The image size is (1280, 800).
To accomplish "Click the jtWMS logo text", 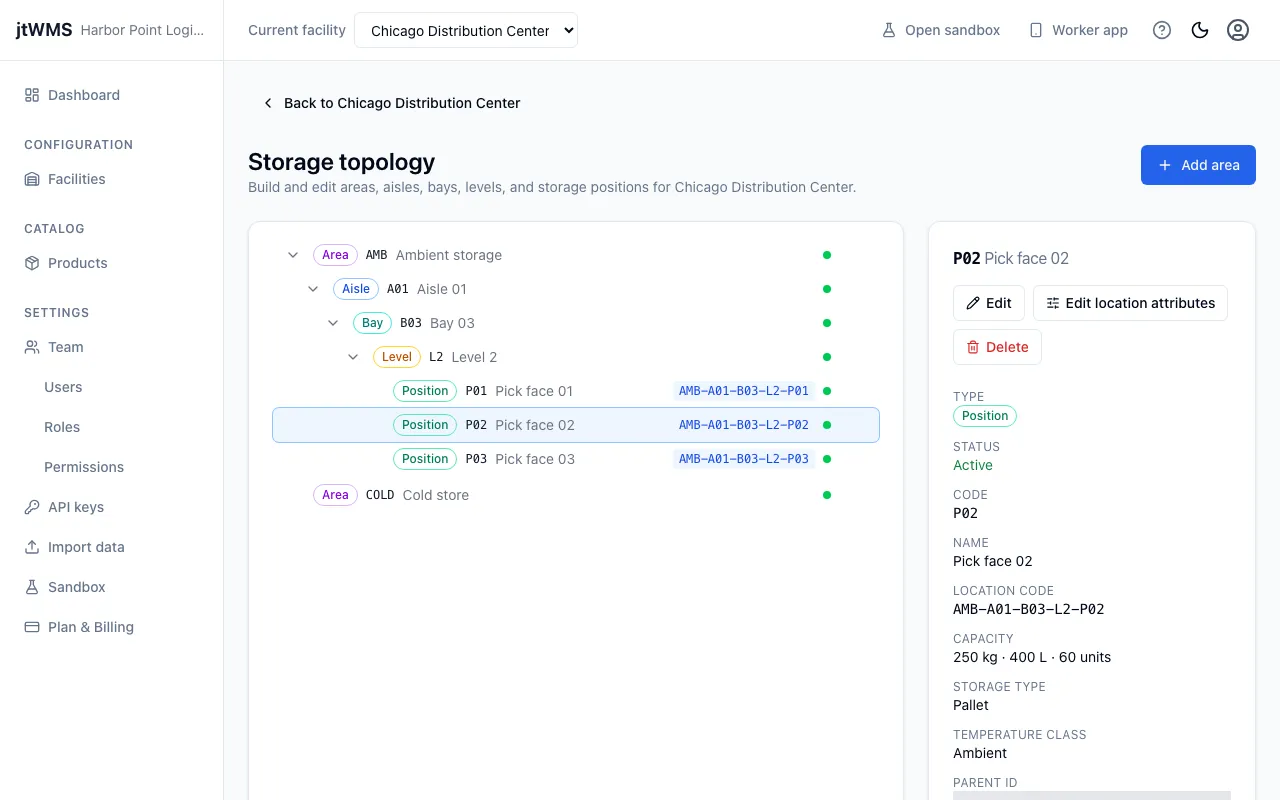I will [x=44, y=30].
